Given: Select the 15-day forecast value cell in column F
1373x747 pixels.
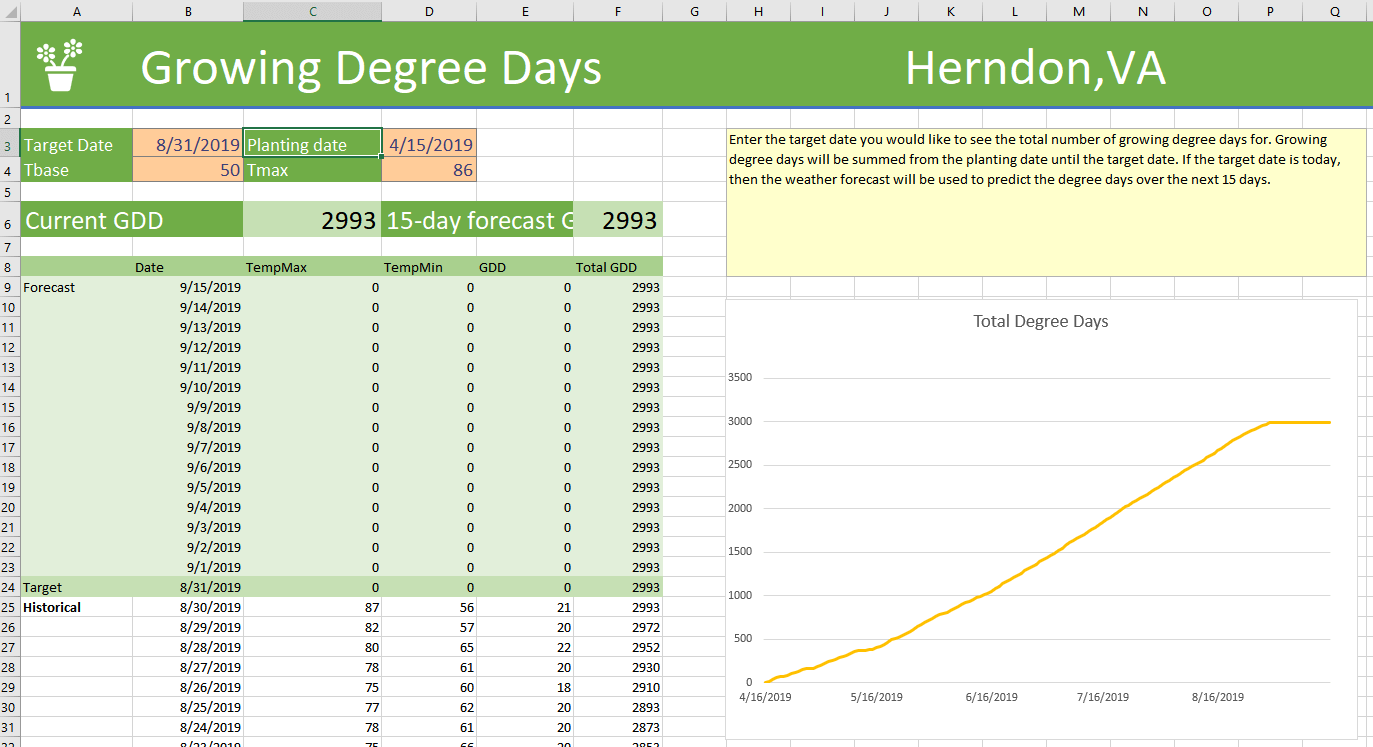Looking at the screenshot, I should 618,221.
